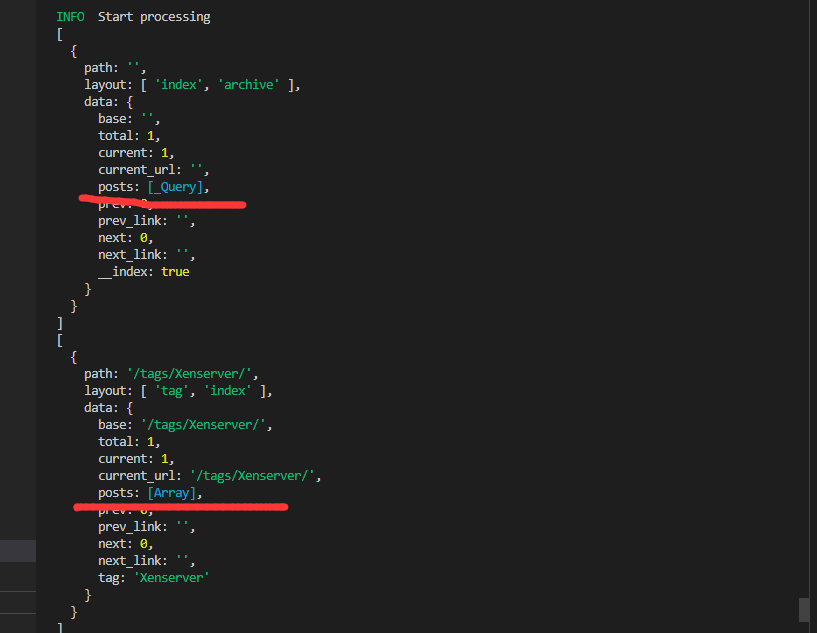Click the red underline beneath posts: [Array]
Viewport: 817px width, 633px height.
pos(180,507)
